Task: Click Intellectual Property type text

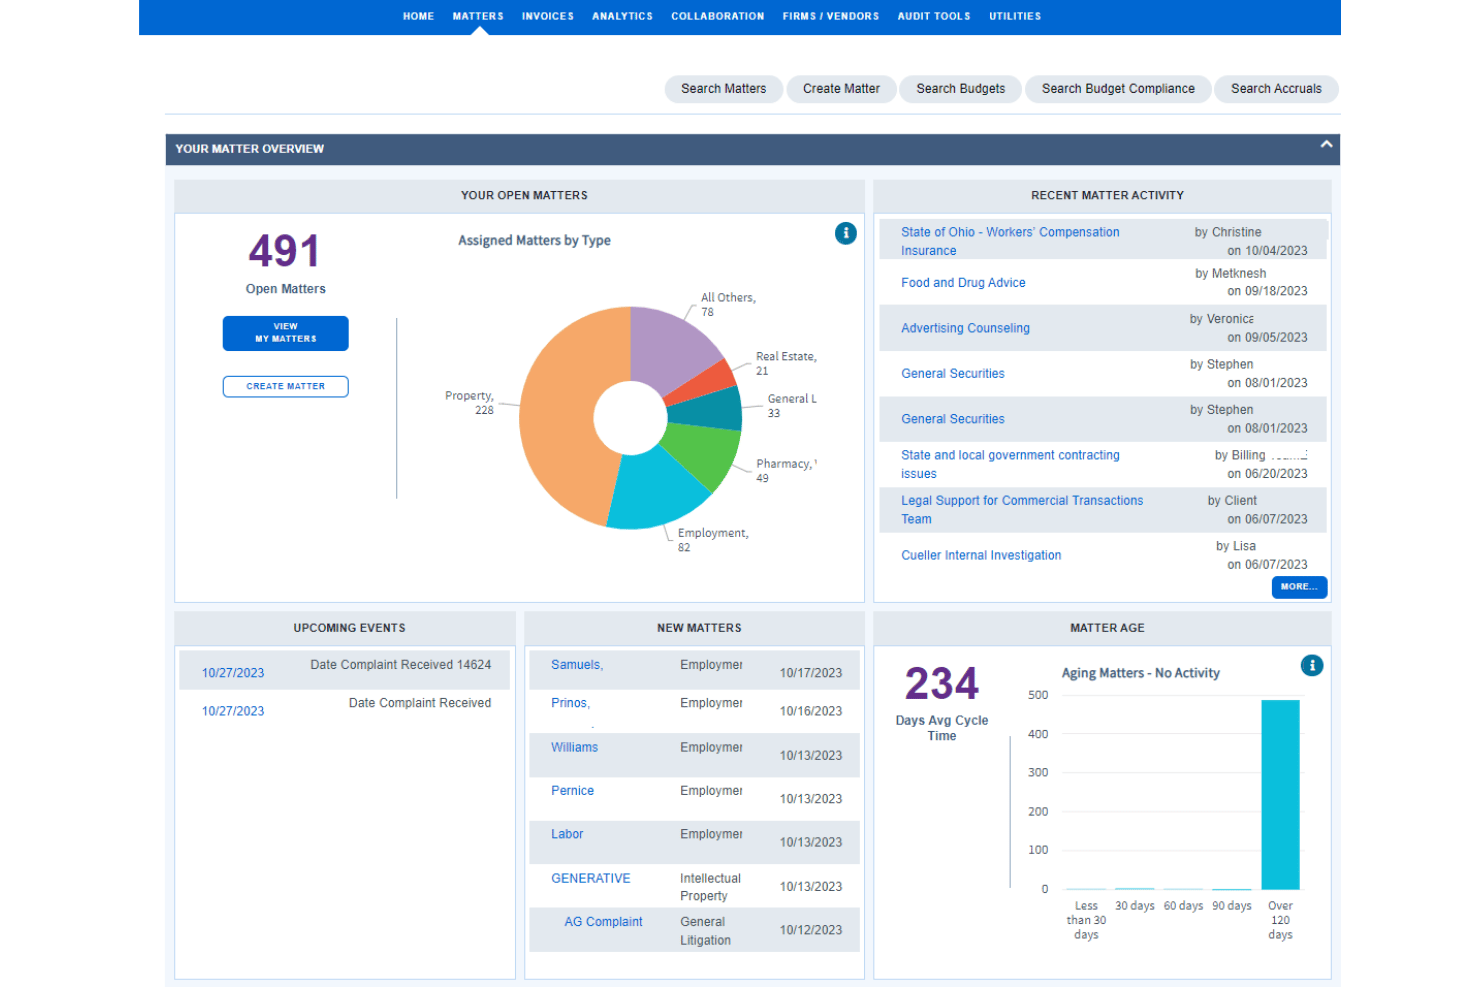Action: (710, 887)
